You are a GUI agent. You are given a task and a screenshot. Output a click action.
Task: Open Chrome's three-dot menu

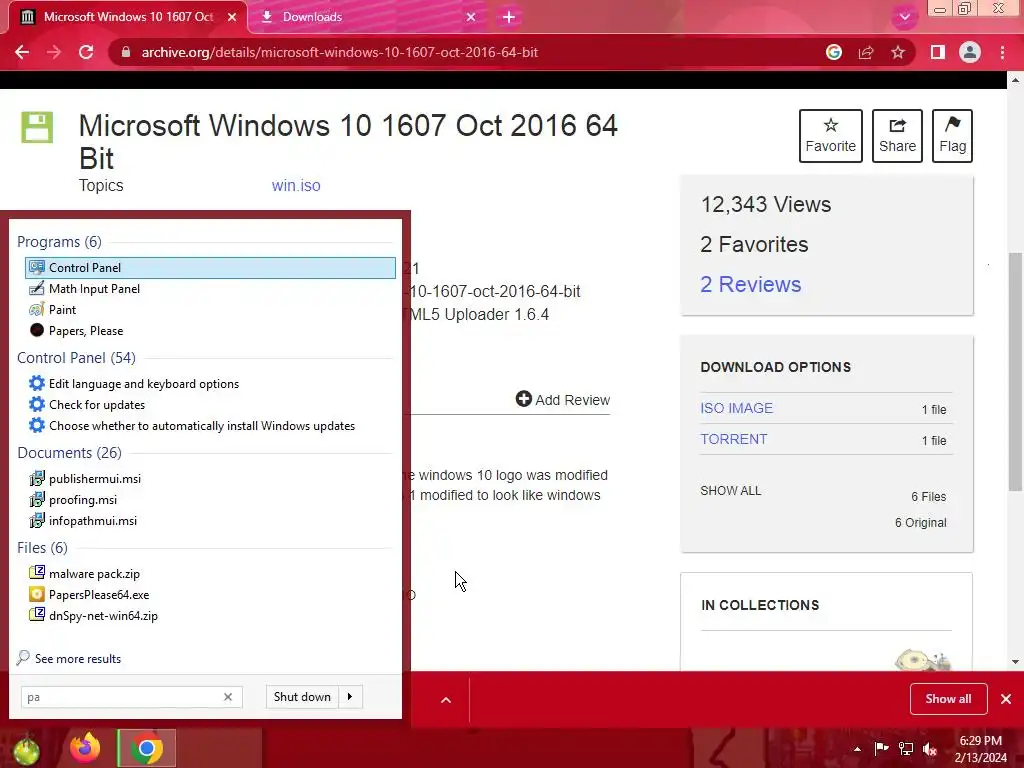(1002, 52)
